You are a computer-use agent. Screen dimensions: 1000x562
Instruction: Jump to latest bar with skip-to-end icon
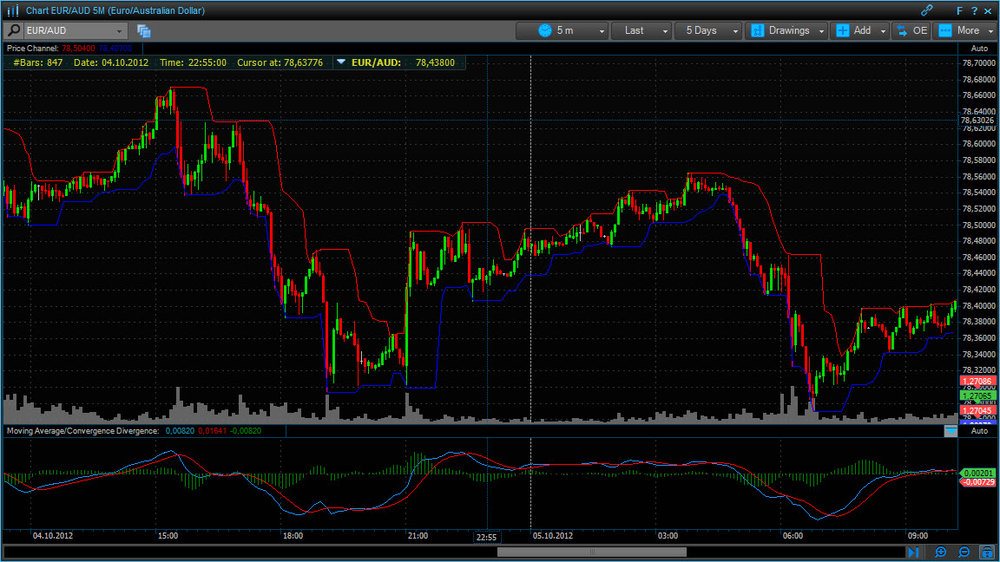click(x=913, y=552)
